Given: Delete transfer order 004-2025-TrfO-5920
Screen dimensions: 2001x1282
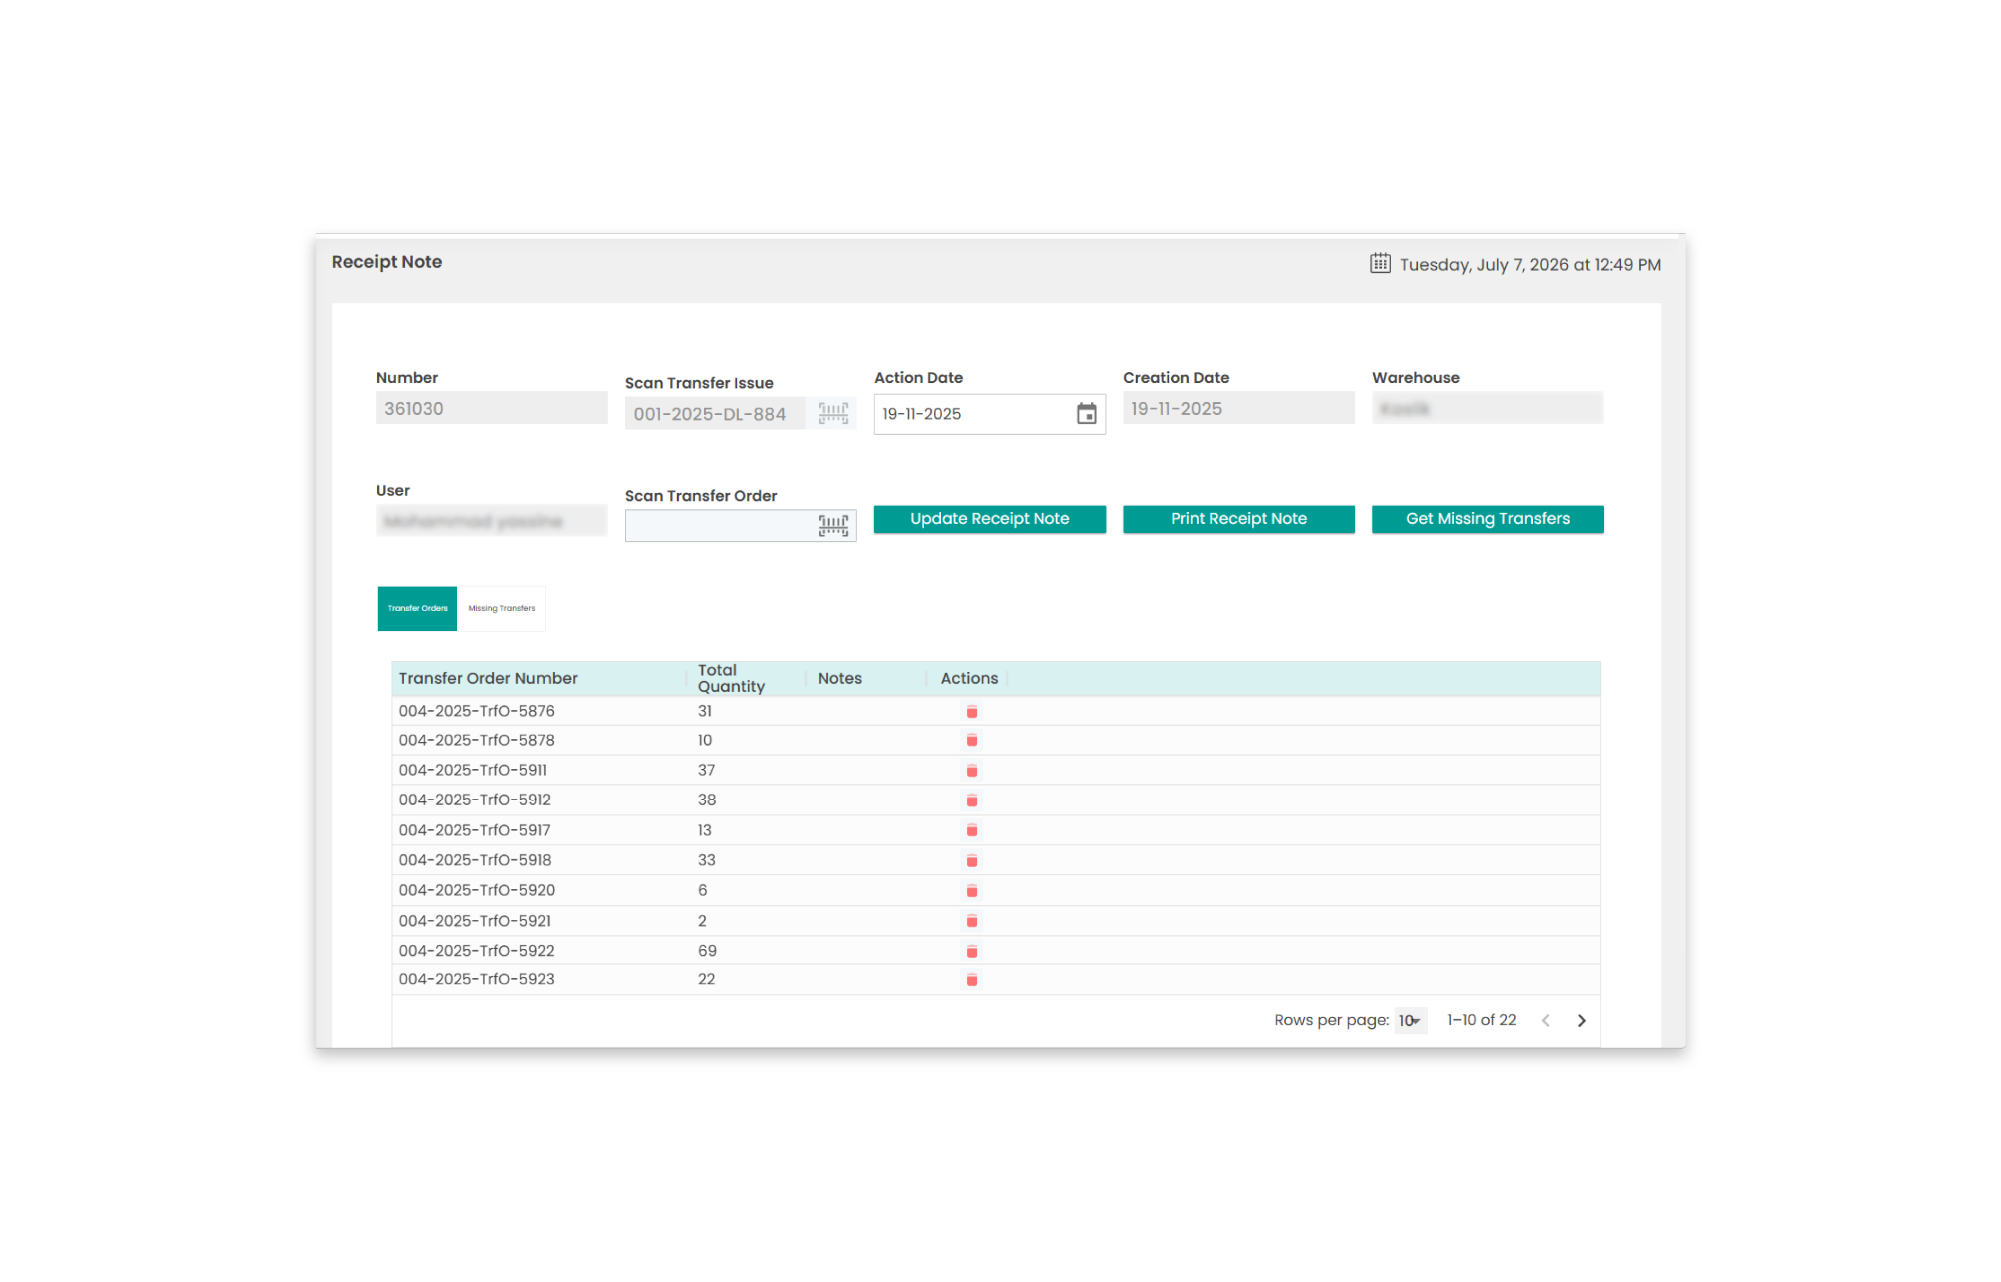Looking at the screenshot, I should 971,891.
